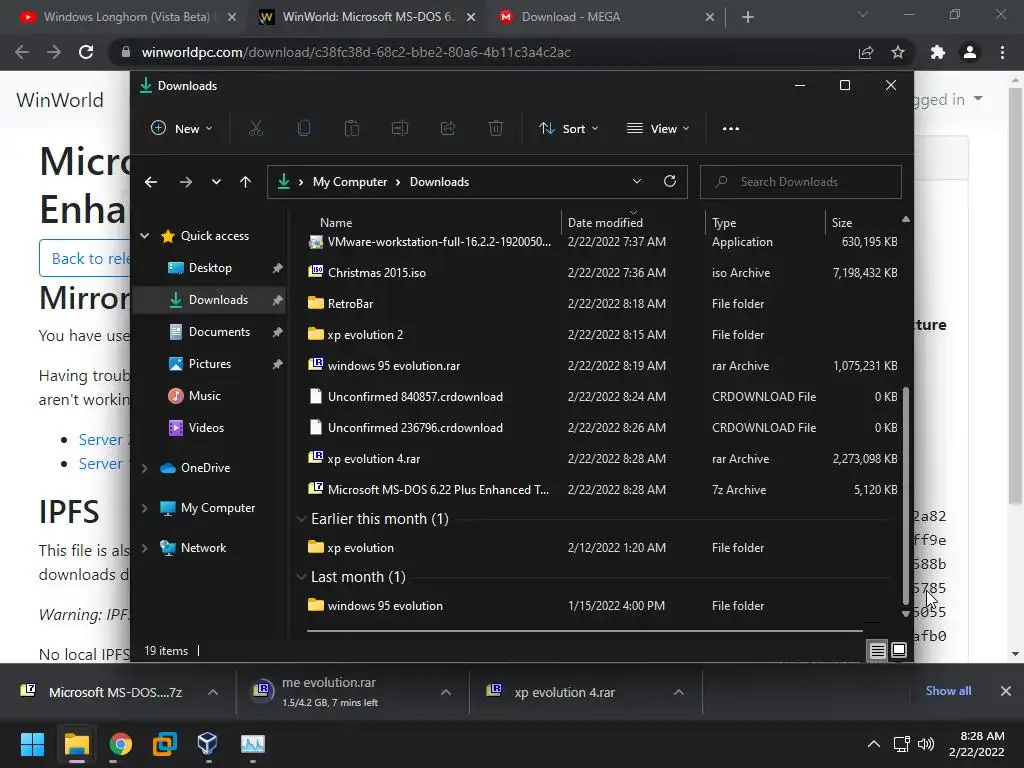This screenshot has width=1024, height=768.
Task: Open recent locations dropdown chevron
Action: (216, 182)
